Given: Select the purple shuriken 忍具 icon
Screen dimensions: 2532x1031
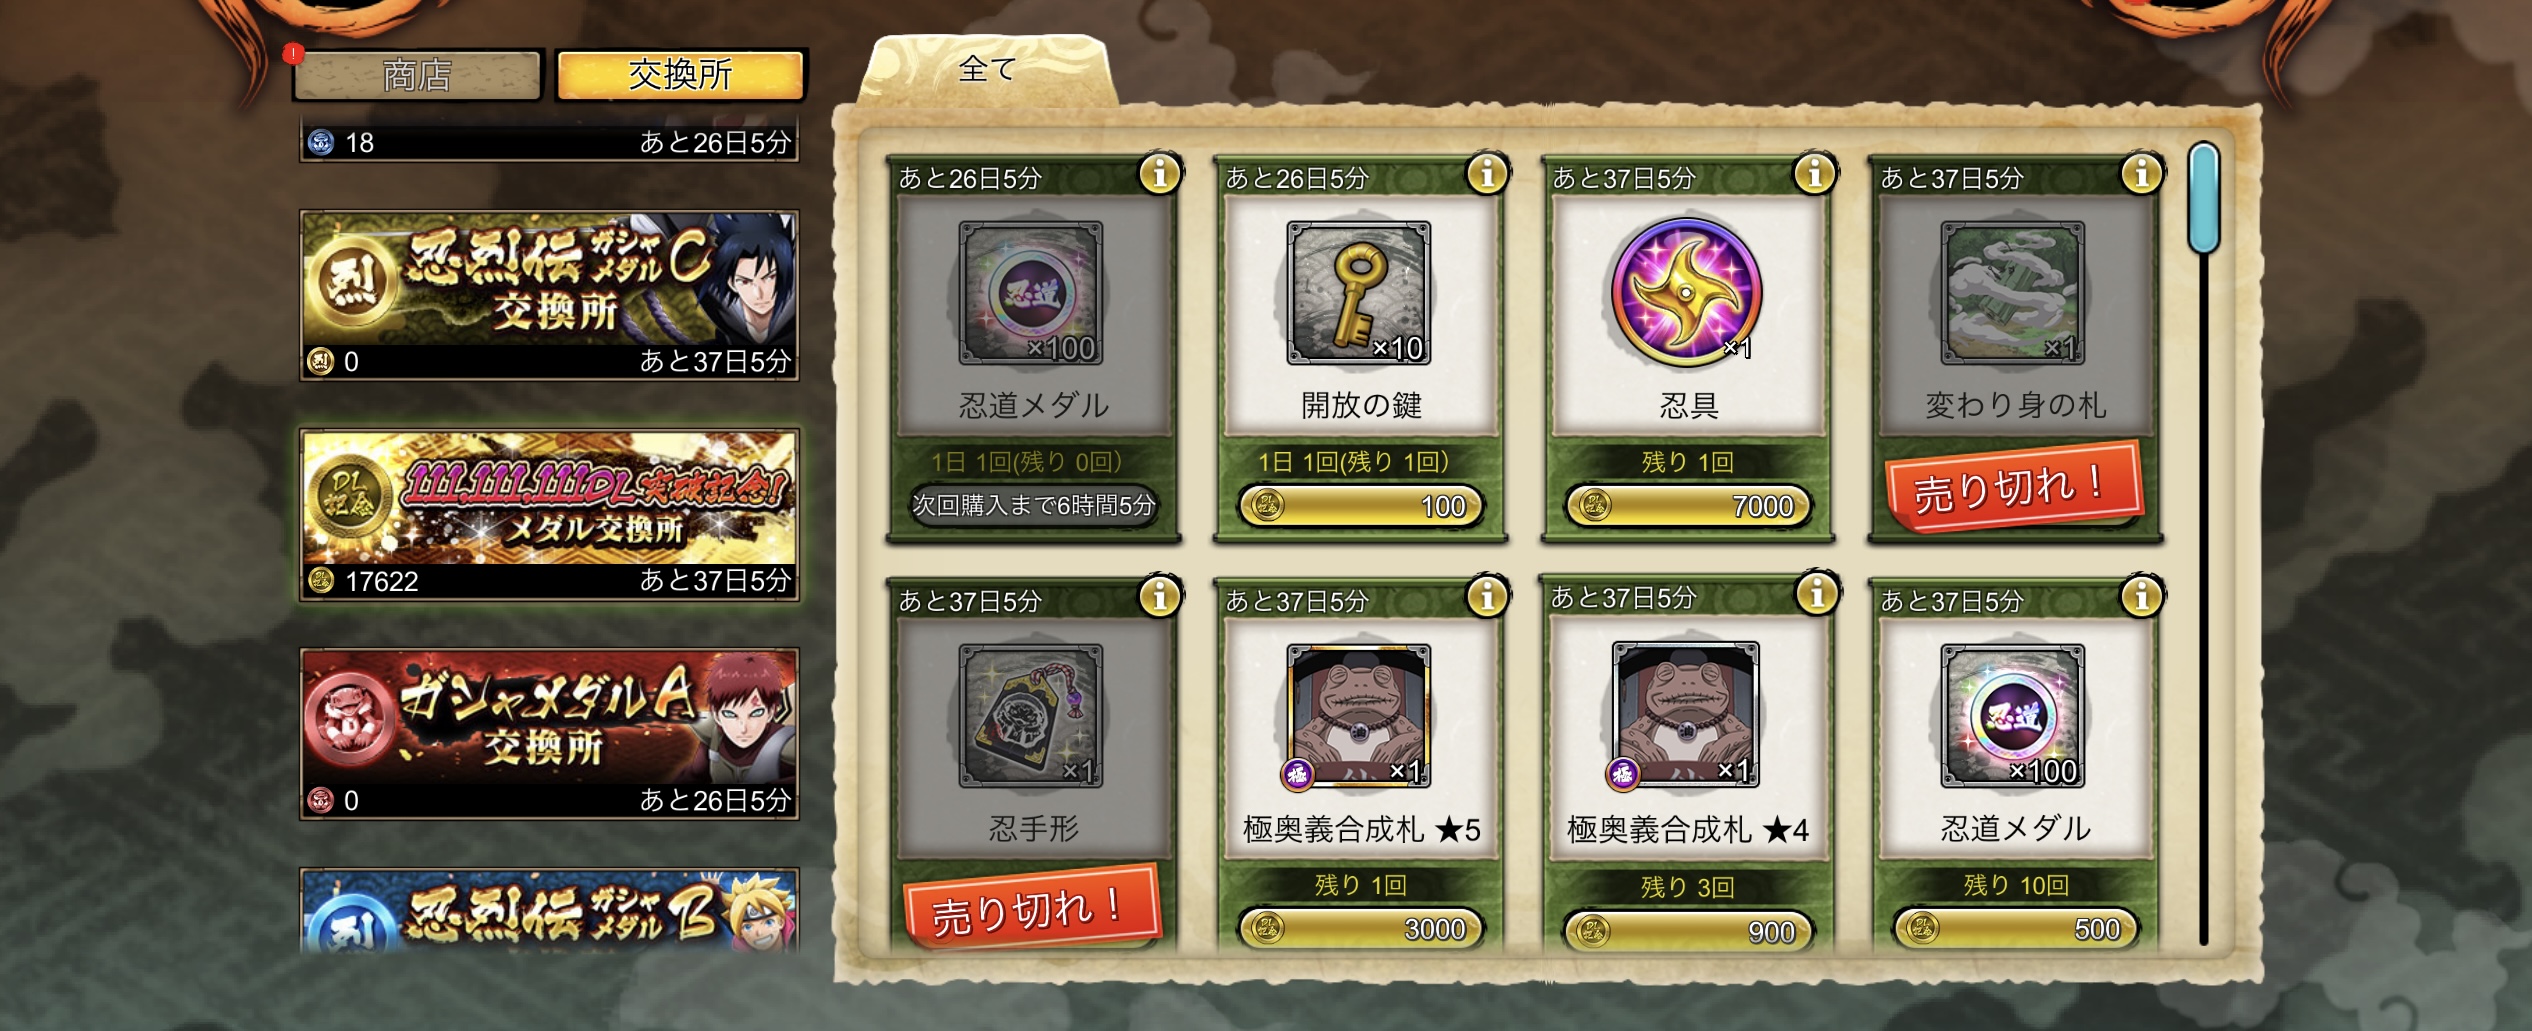Looking at the screenshot, I should 1687,293.
